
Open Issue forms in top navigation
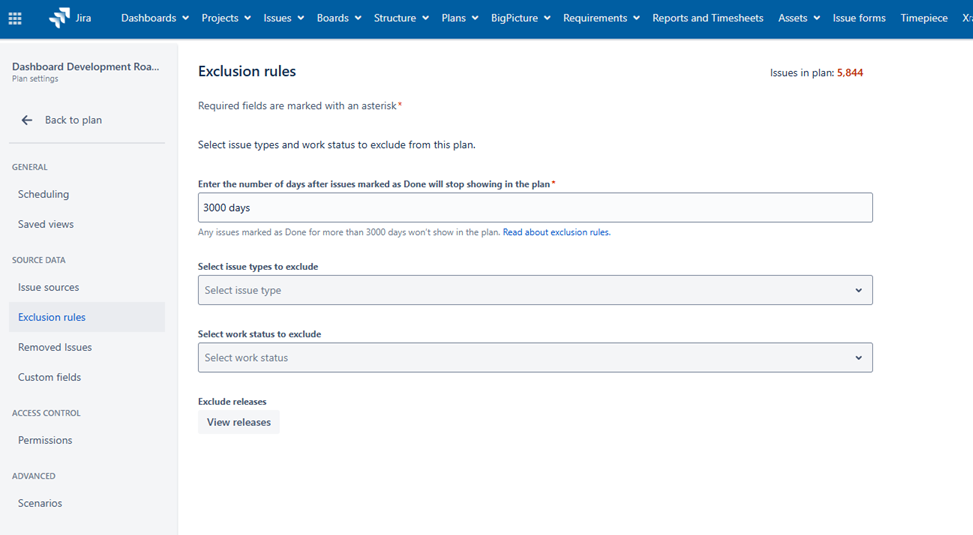tap(859, 18)
